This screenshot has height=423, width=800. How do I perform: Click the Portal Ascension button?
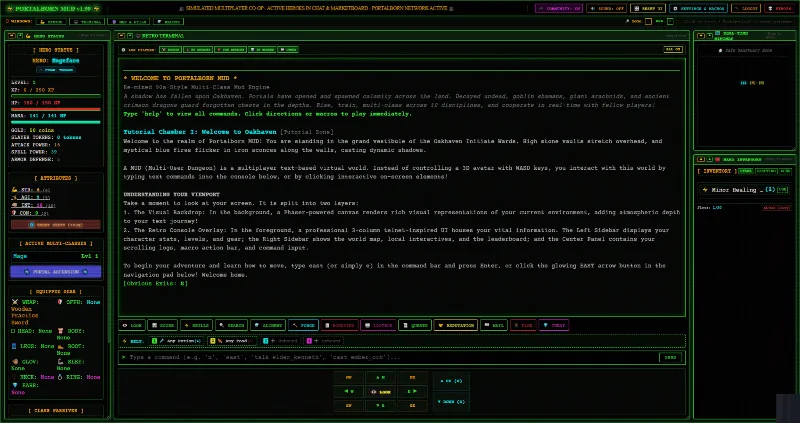pos(56,272)
